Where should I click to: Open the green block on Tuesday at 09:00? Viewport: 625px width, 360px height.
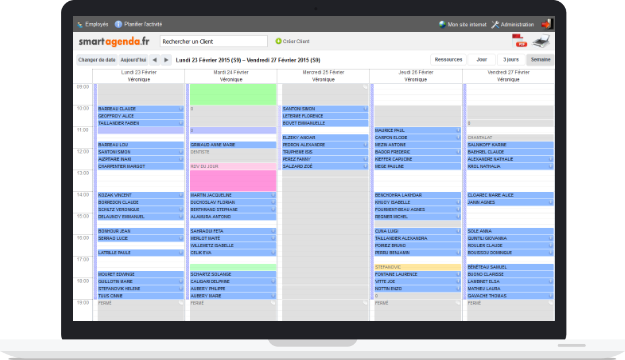(x=233, y=94)
